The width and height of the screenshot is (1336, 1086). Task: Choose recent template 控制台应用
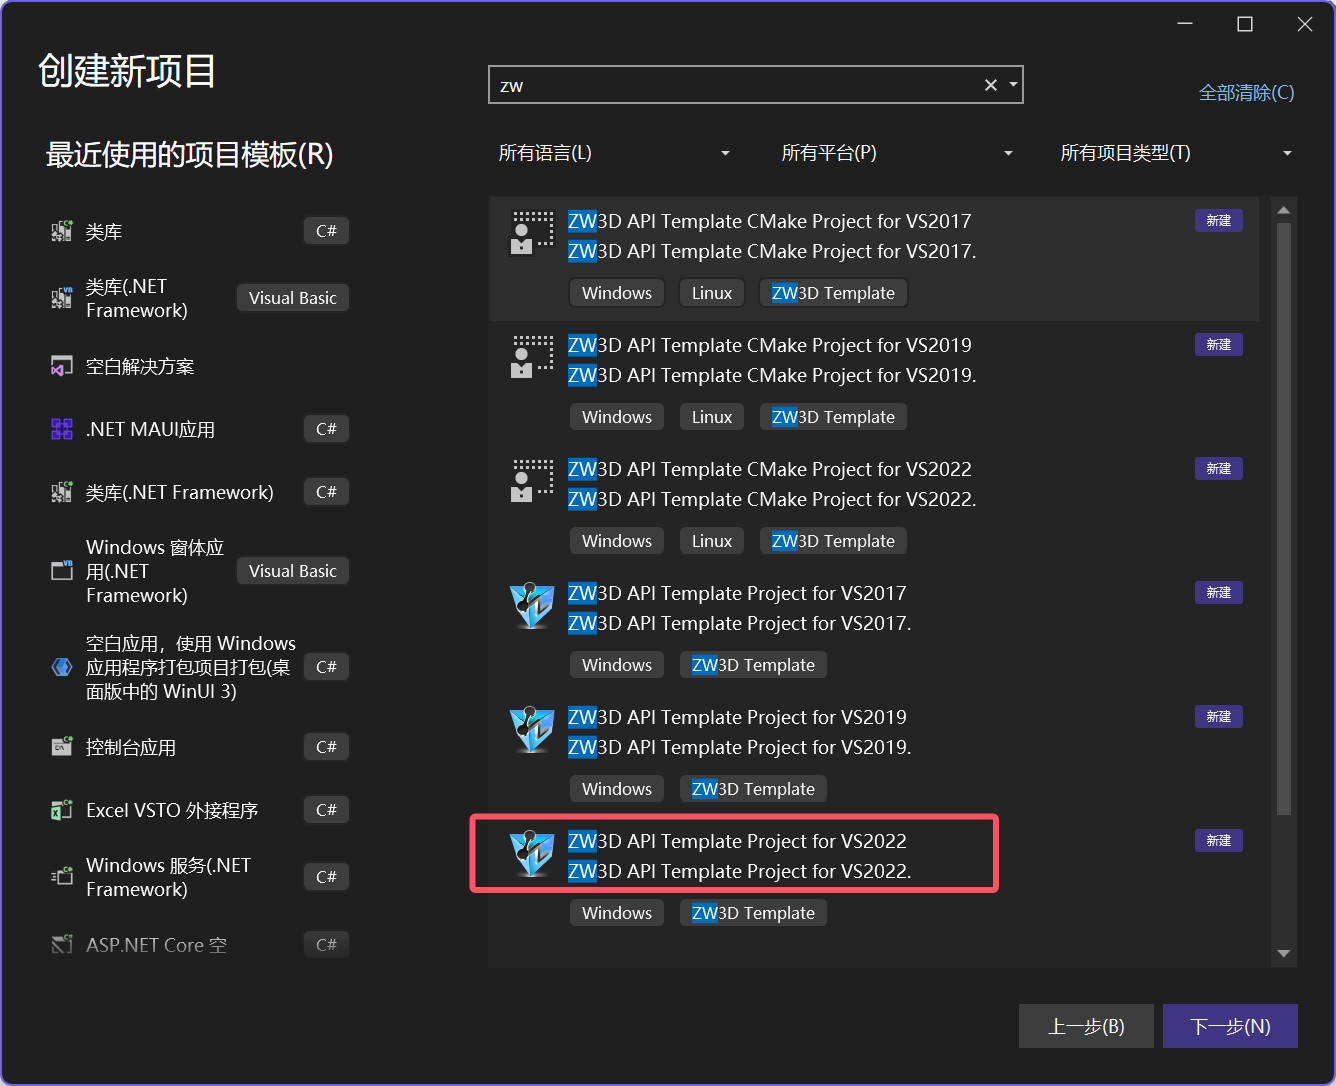199,747
